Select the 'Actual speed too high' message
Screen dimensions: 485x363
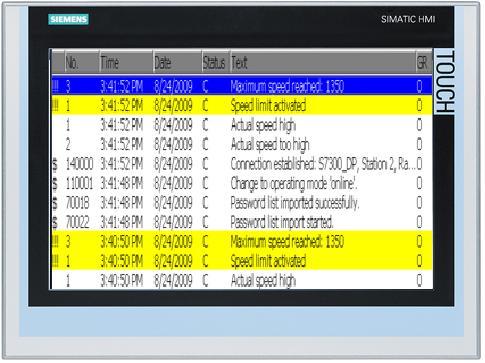242,144
